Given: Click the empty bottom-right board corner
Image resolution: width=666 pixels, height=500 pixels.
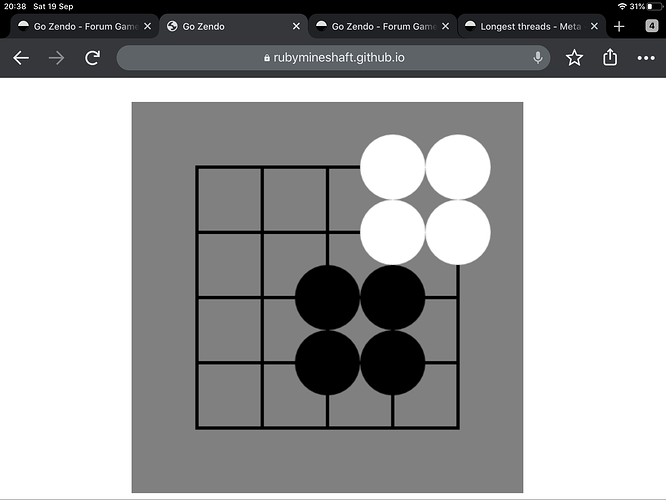Looking at the screenshot, I should coord(458,428).
